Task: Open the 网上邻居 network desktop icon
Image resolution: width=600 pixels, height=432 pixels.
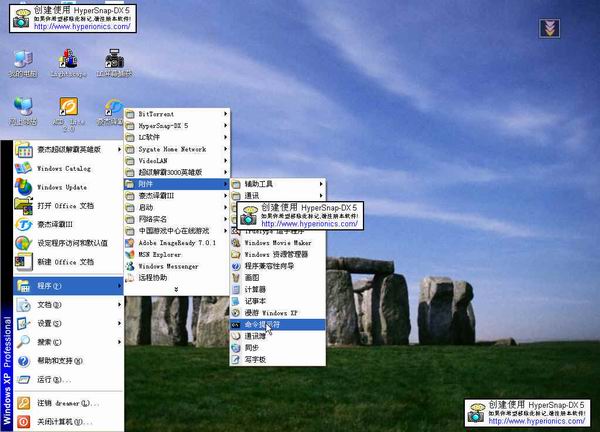Action: coord(23,111)
